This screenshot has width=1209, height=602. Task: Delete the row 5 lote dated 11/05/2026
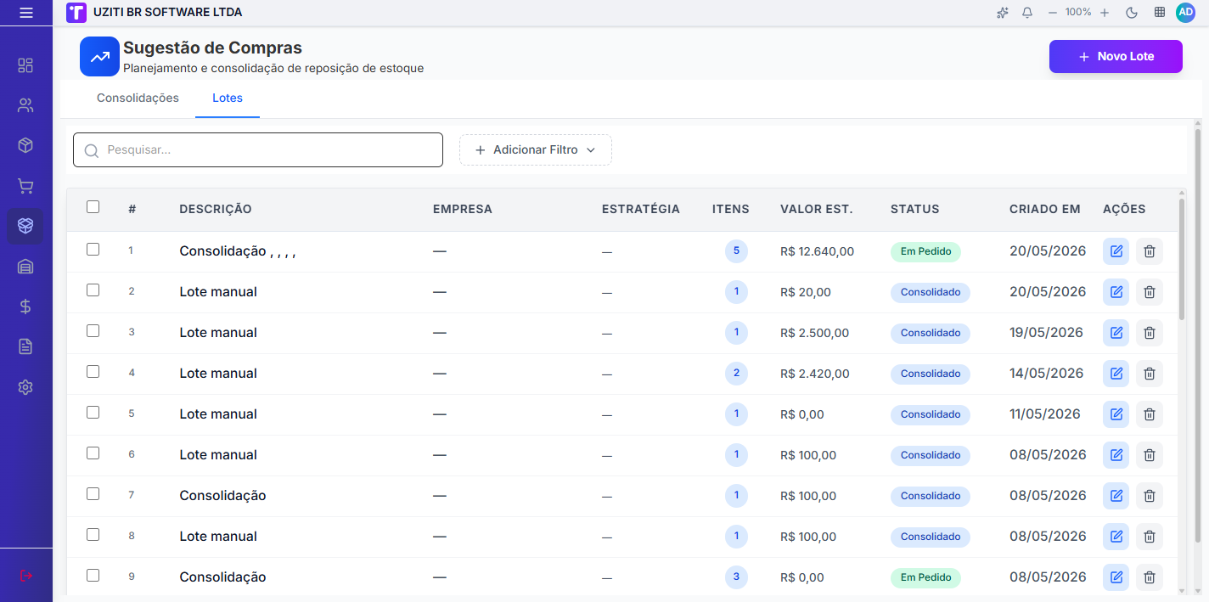pos(1149,414)
